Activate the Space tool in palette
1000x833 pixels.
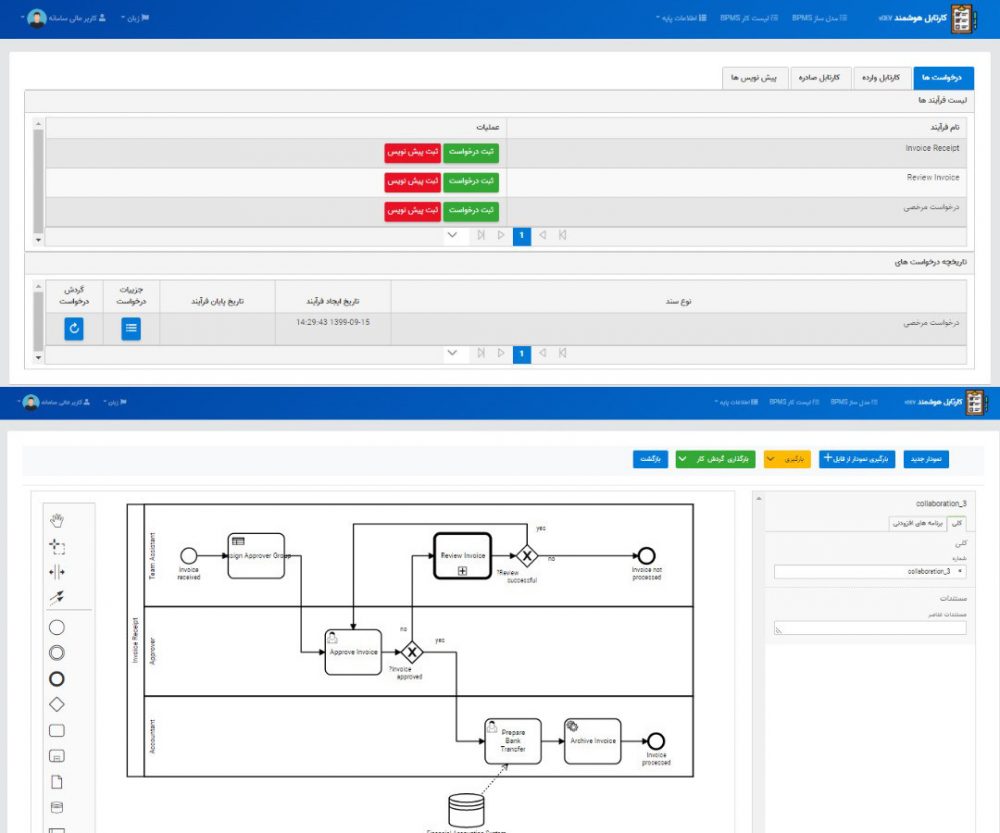(x=57, y=572)
